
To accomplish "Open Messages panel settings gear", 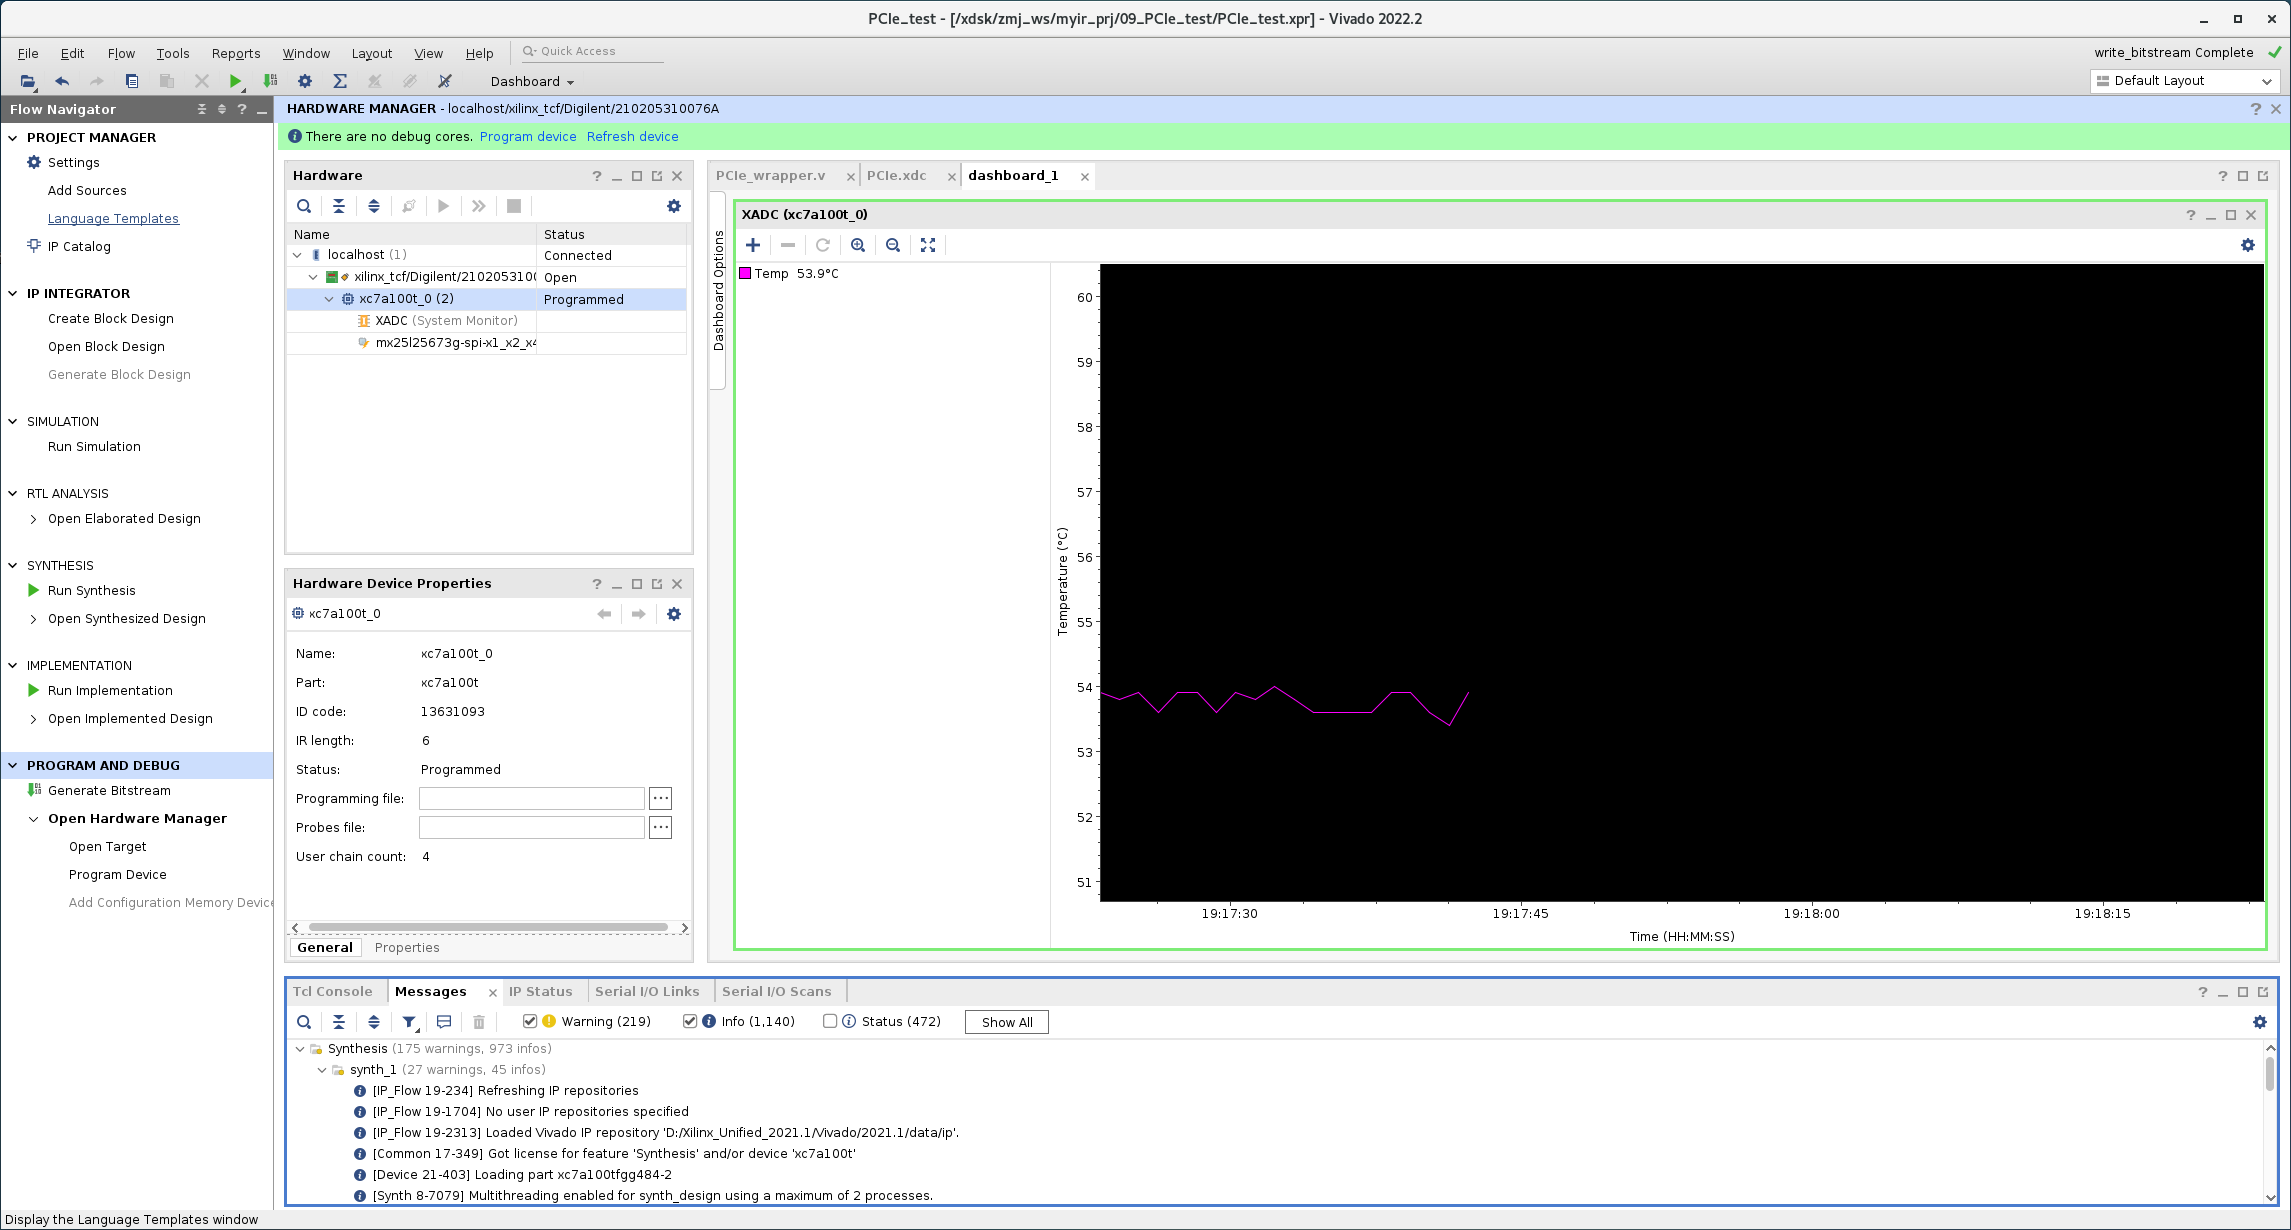I will point(2260,1022).
